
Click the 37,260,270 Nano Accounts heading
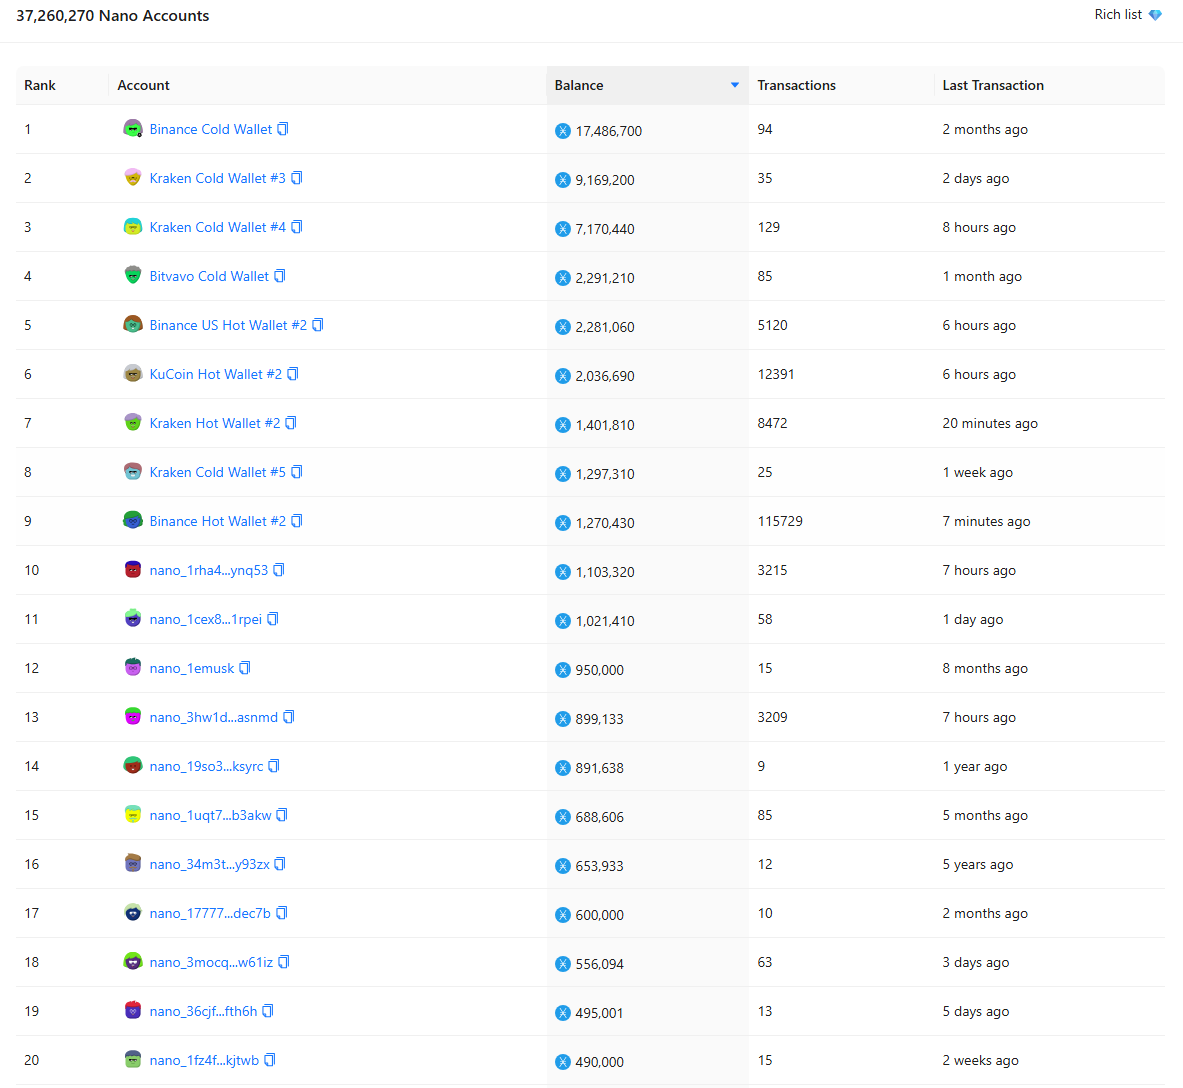(112, 16)
